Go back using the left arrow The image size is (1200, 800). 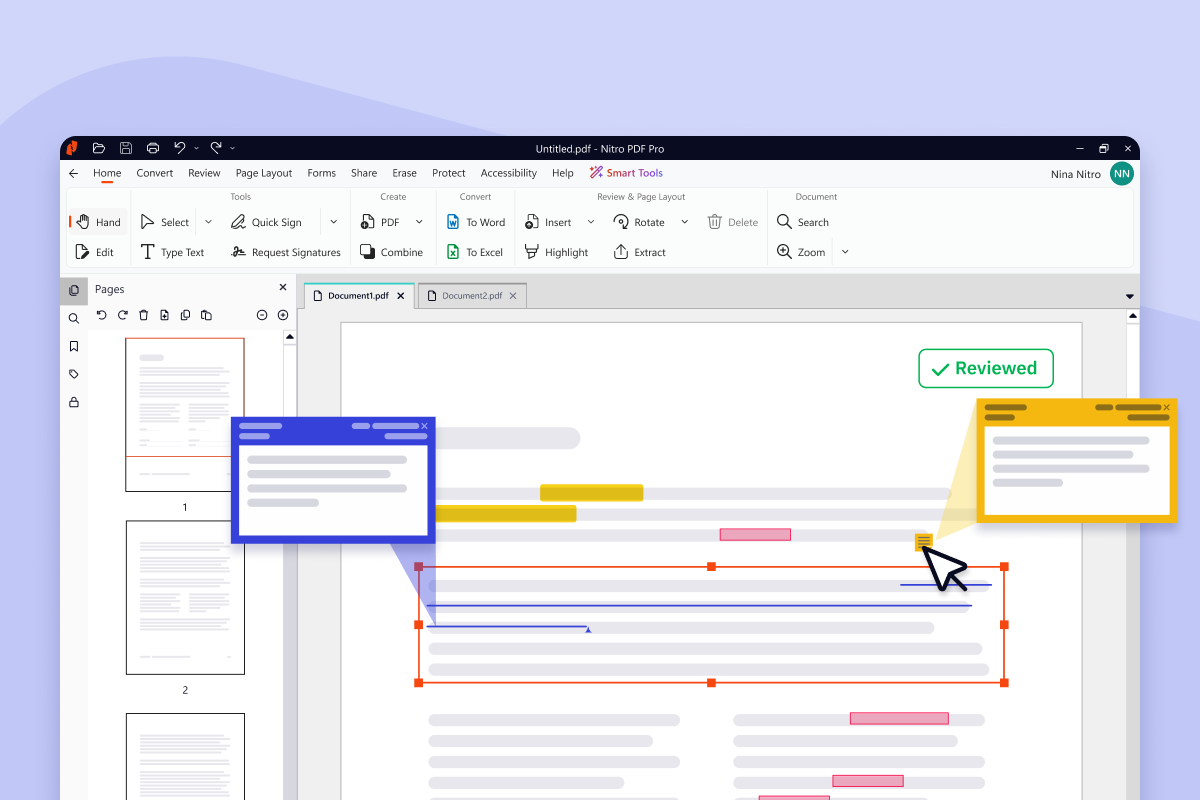(x=73, y=173)
